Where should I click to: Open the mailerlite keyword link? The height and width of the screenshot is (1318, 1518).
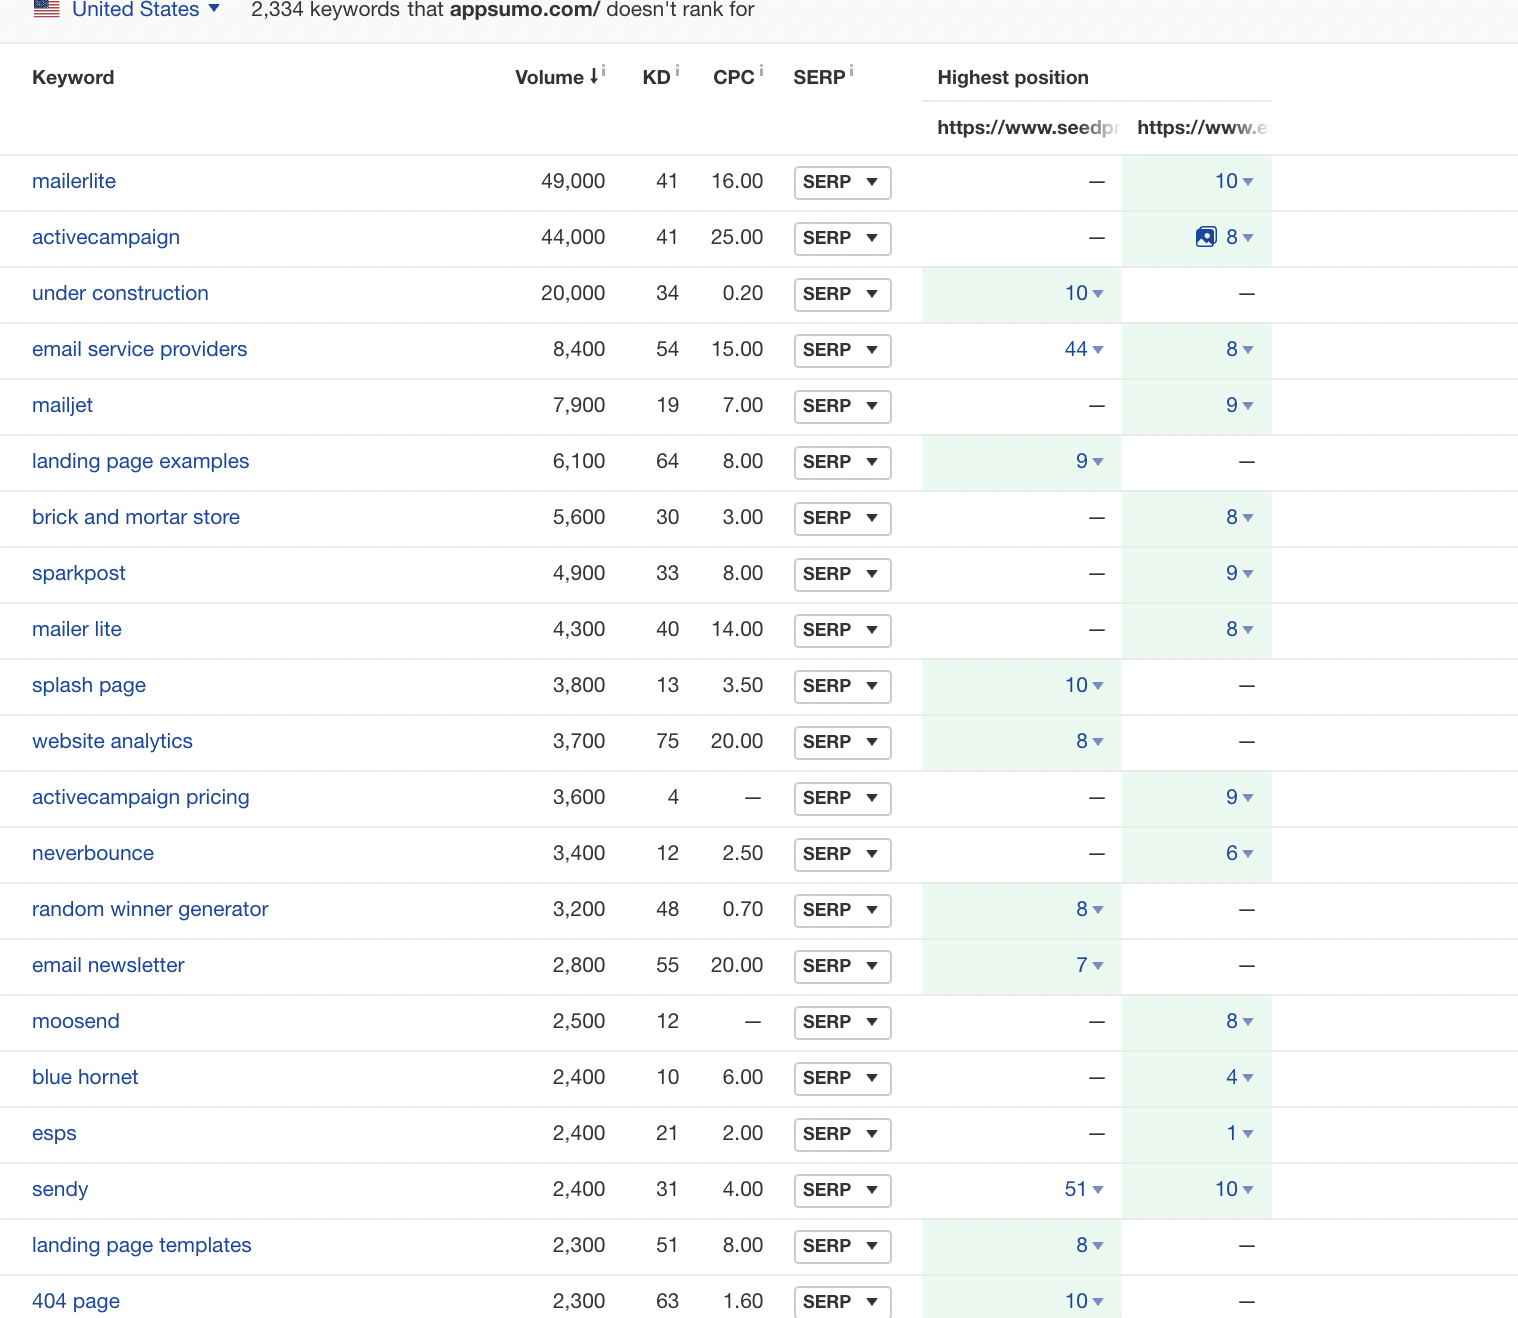(74, 181)
